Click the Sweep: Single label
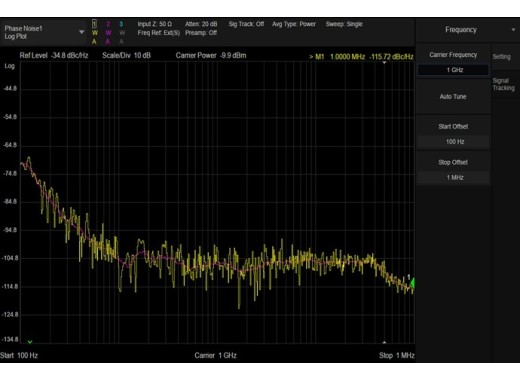This screenshot has height=380, width=520. pyautogui.click(x=344, y=24)
